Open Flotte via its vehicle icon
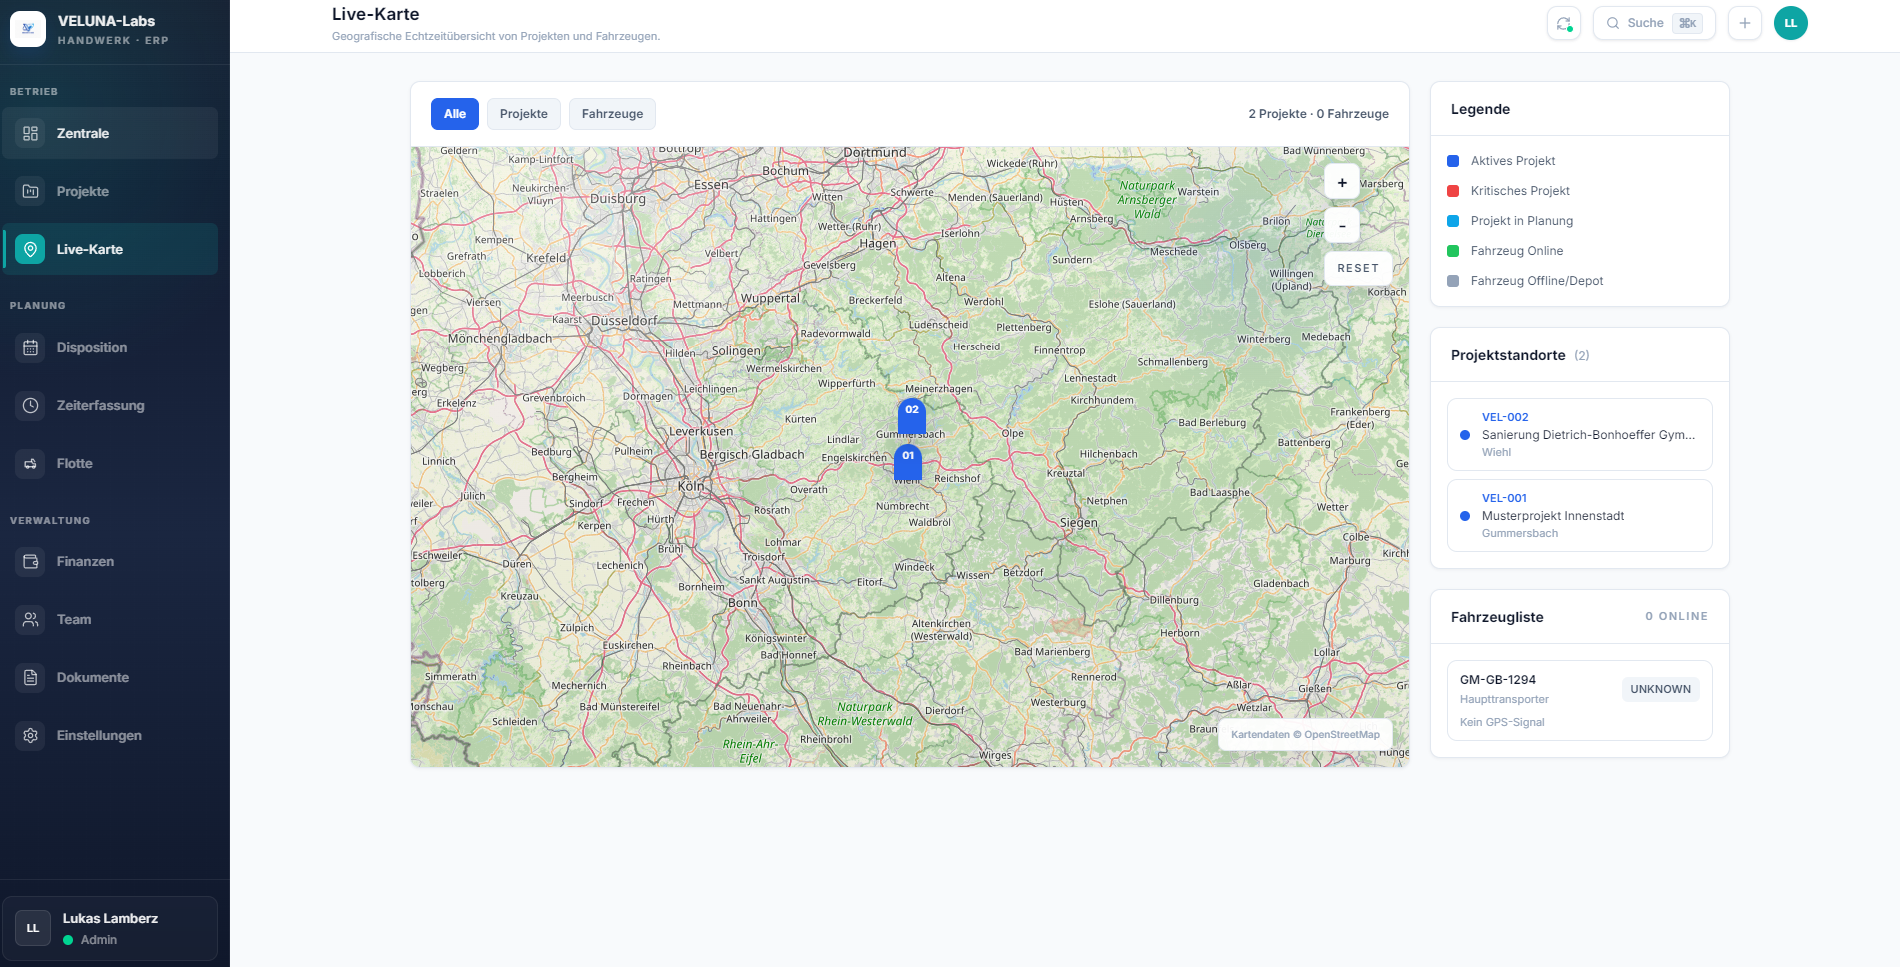Screen dimensions: 1900x967 (31, 464)
